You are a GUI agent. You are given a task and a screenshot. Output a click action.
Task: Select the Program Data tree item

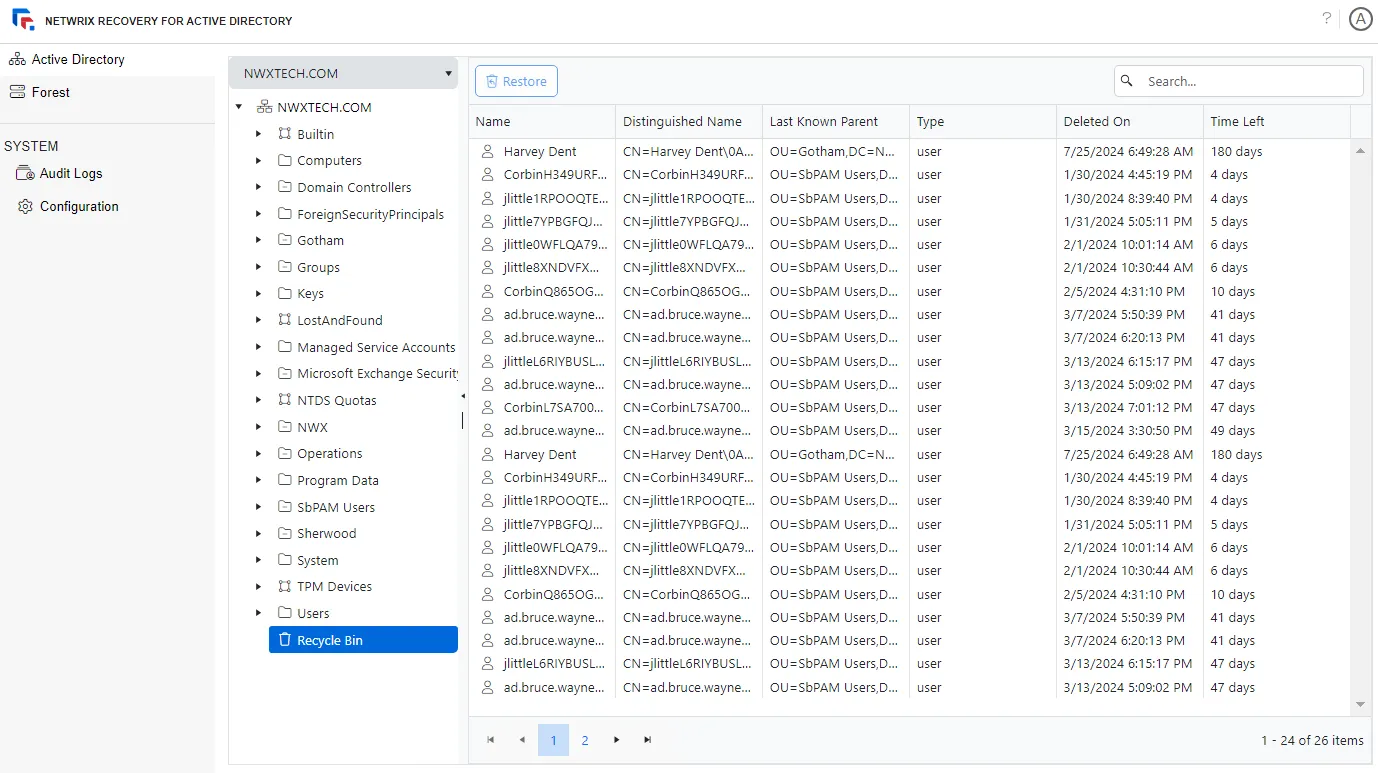(x=338, y=480)
